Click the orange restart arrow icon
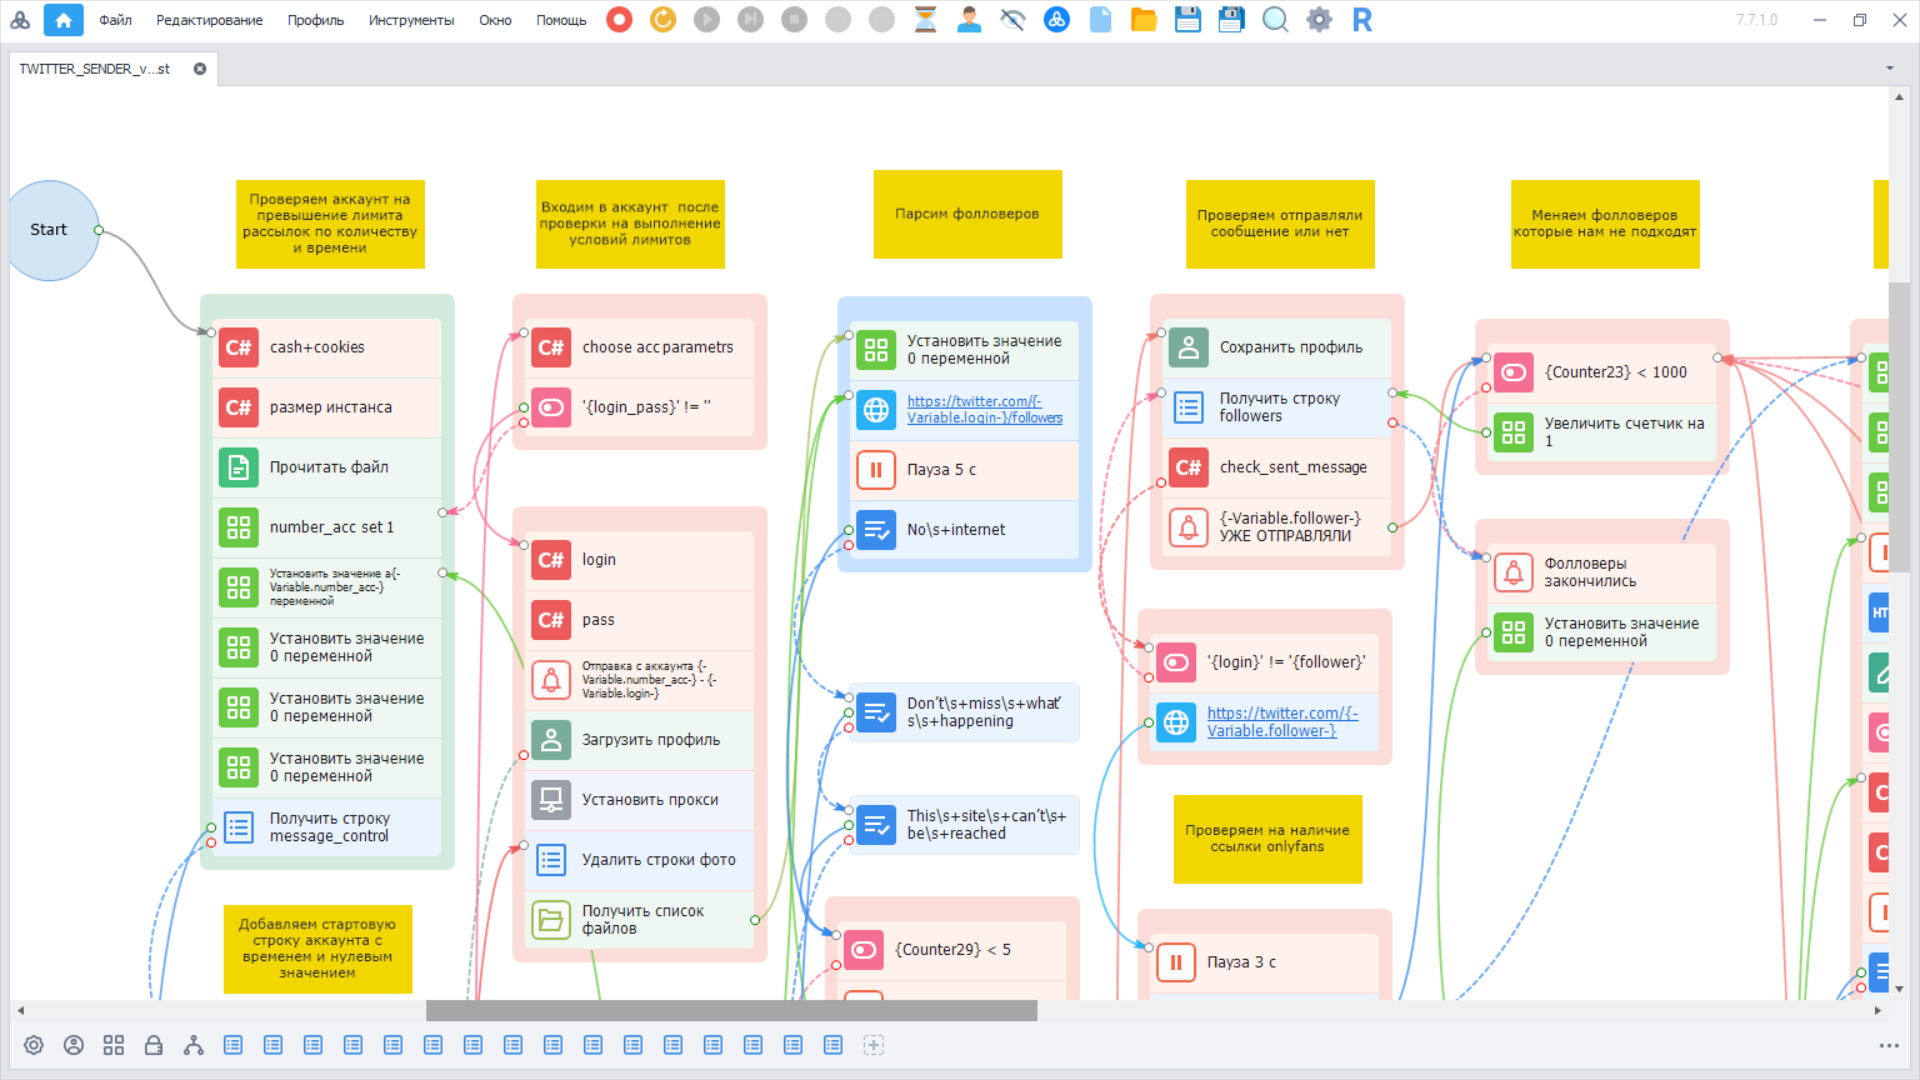Screen dimensions: 1920x1080 663,19
